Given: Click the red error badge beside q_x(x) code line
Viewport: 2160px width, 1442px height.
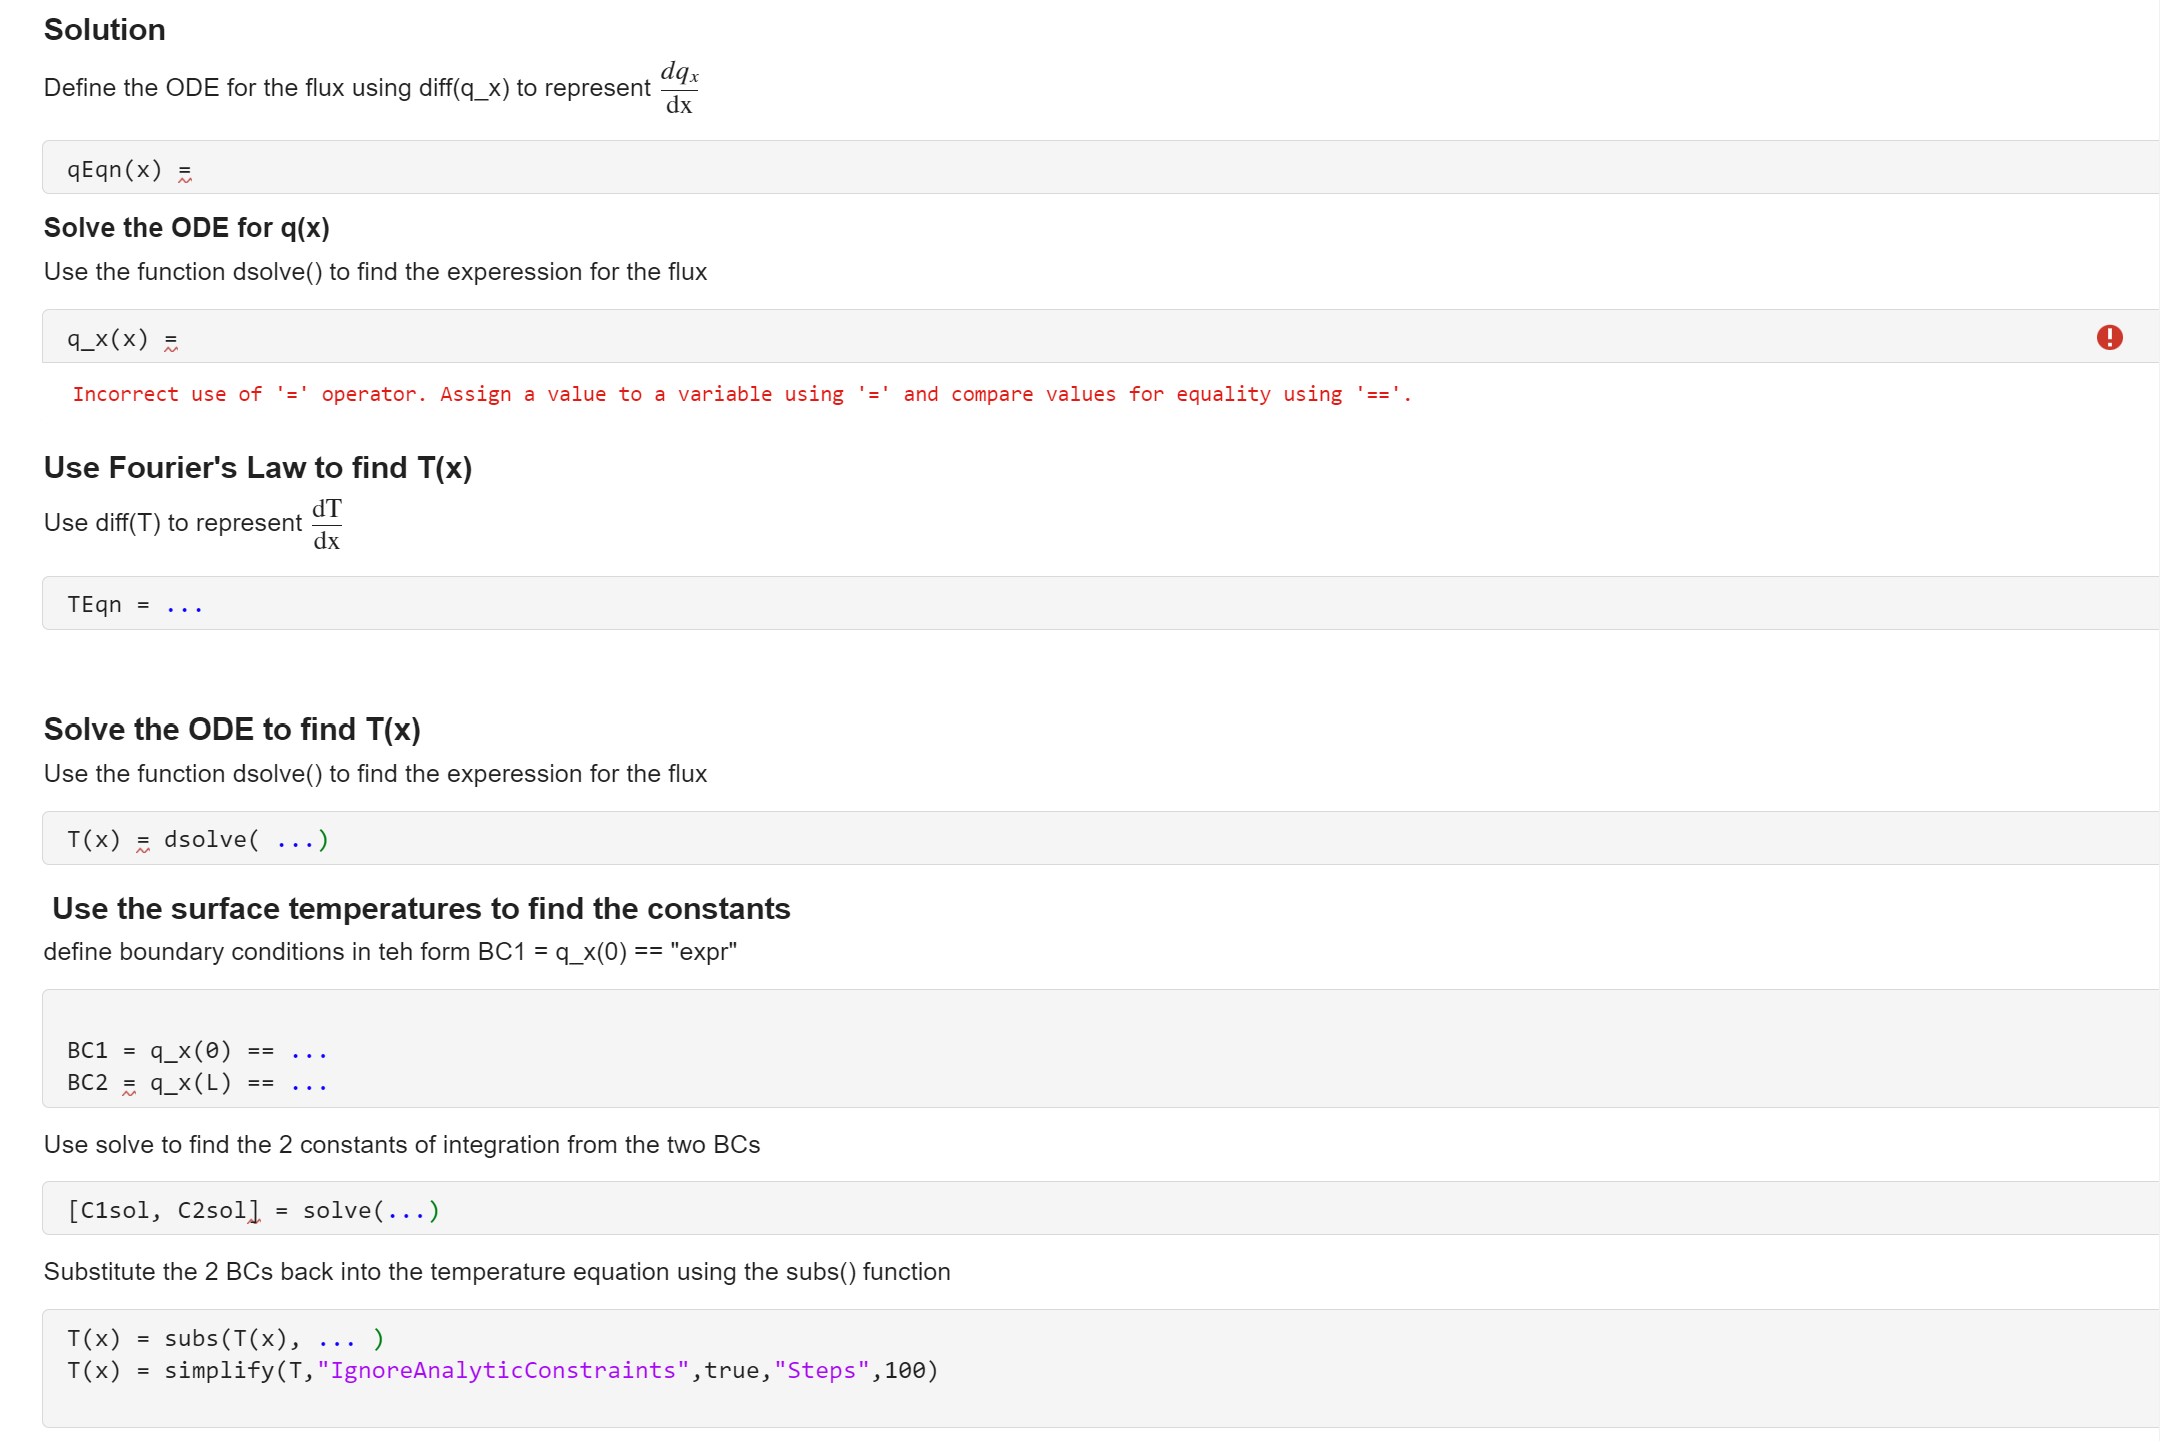Looking at the screenshot, I should pyautogui.click(x=2111, y=337).
